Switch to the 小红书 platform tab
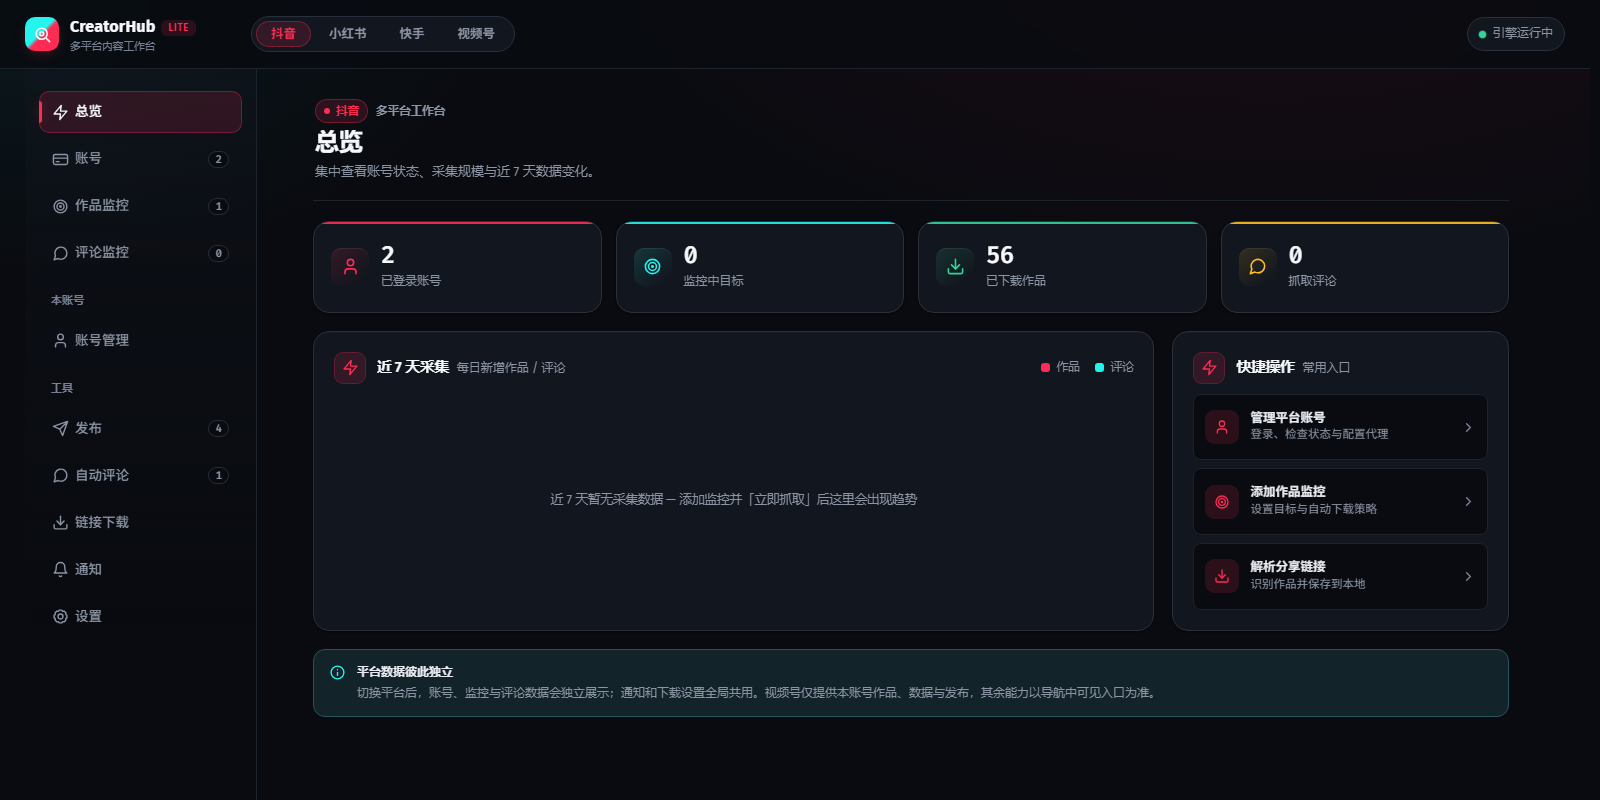 point(348,34)
